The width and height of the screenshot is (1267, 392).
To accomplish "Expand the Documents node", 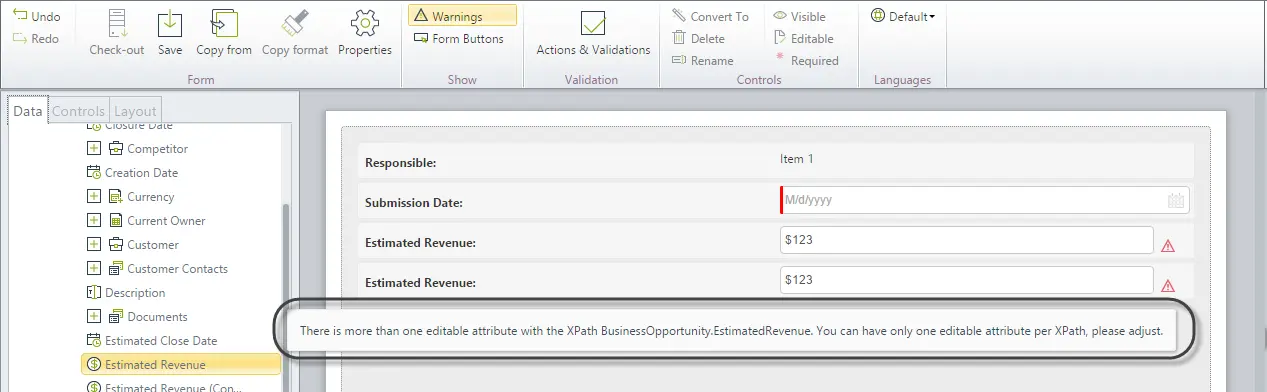I will [x=94, y=317].
